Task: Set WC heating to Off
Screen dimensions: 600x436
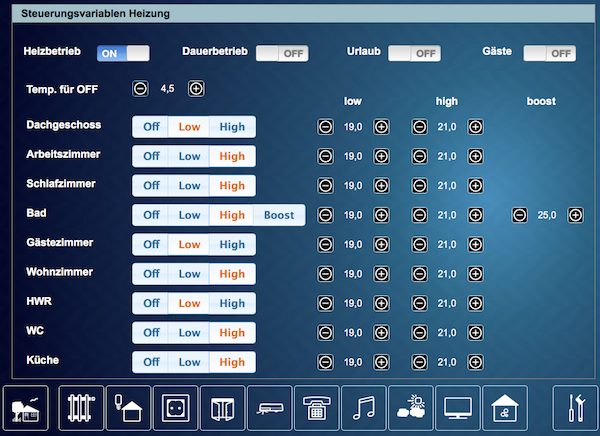Action: [x=150, y=333]
